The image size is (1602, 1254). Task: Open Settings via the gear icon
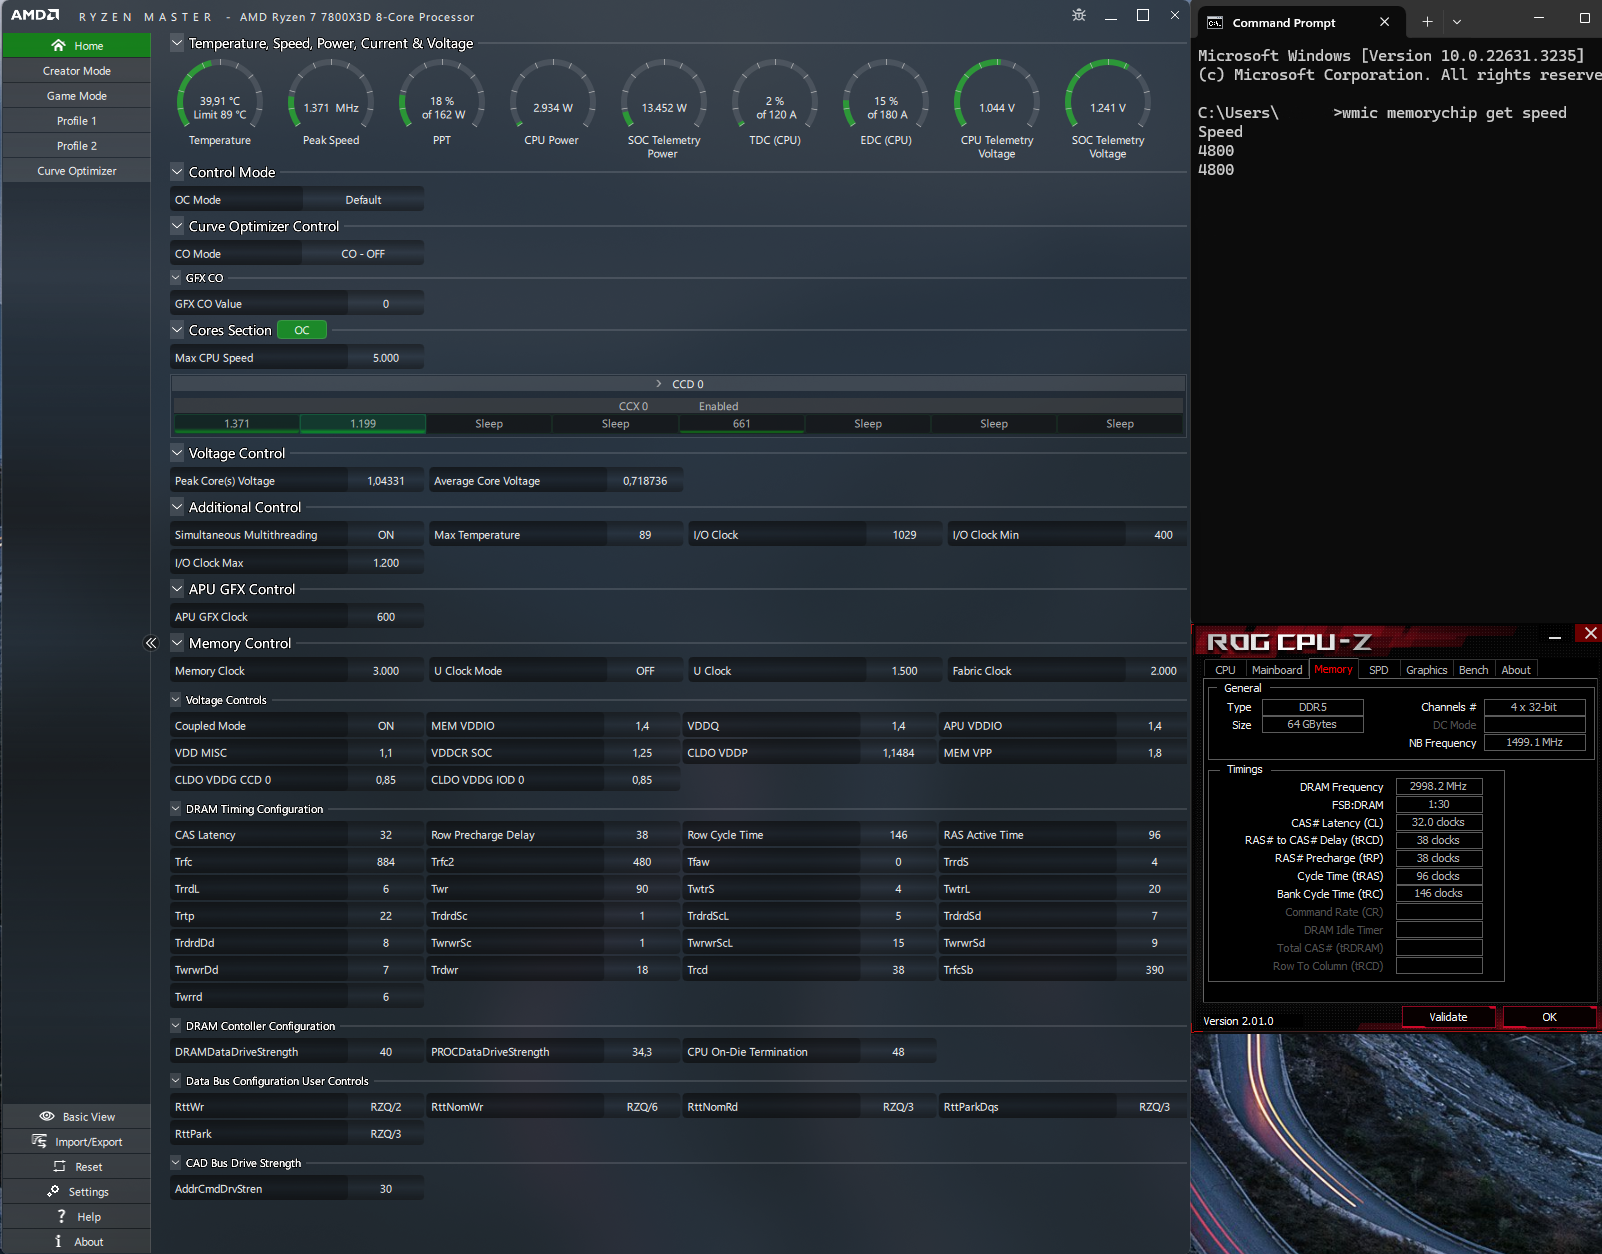[53, 1191]
